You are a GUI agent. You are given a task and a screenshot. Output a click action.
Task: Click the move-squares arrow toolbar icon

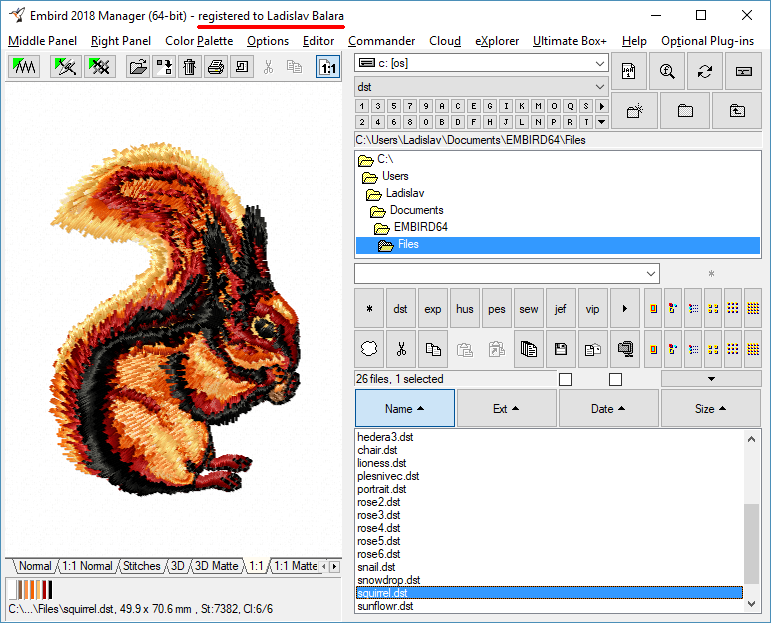(164, 66)
